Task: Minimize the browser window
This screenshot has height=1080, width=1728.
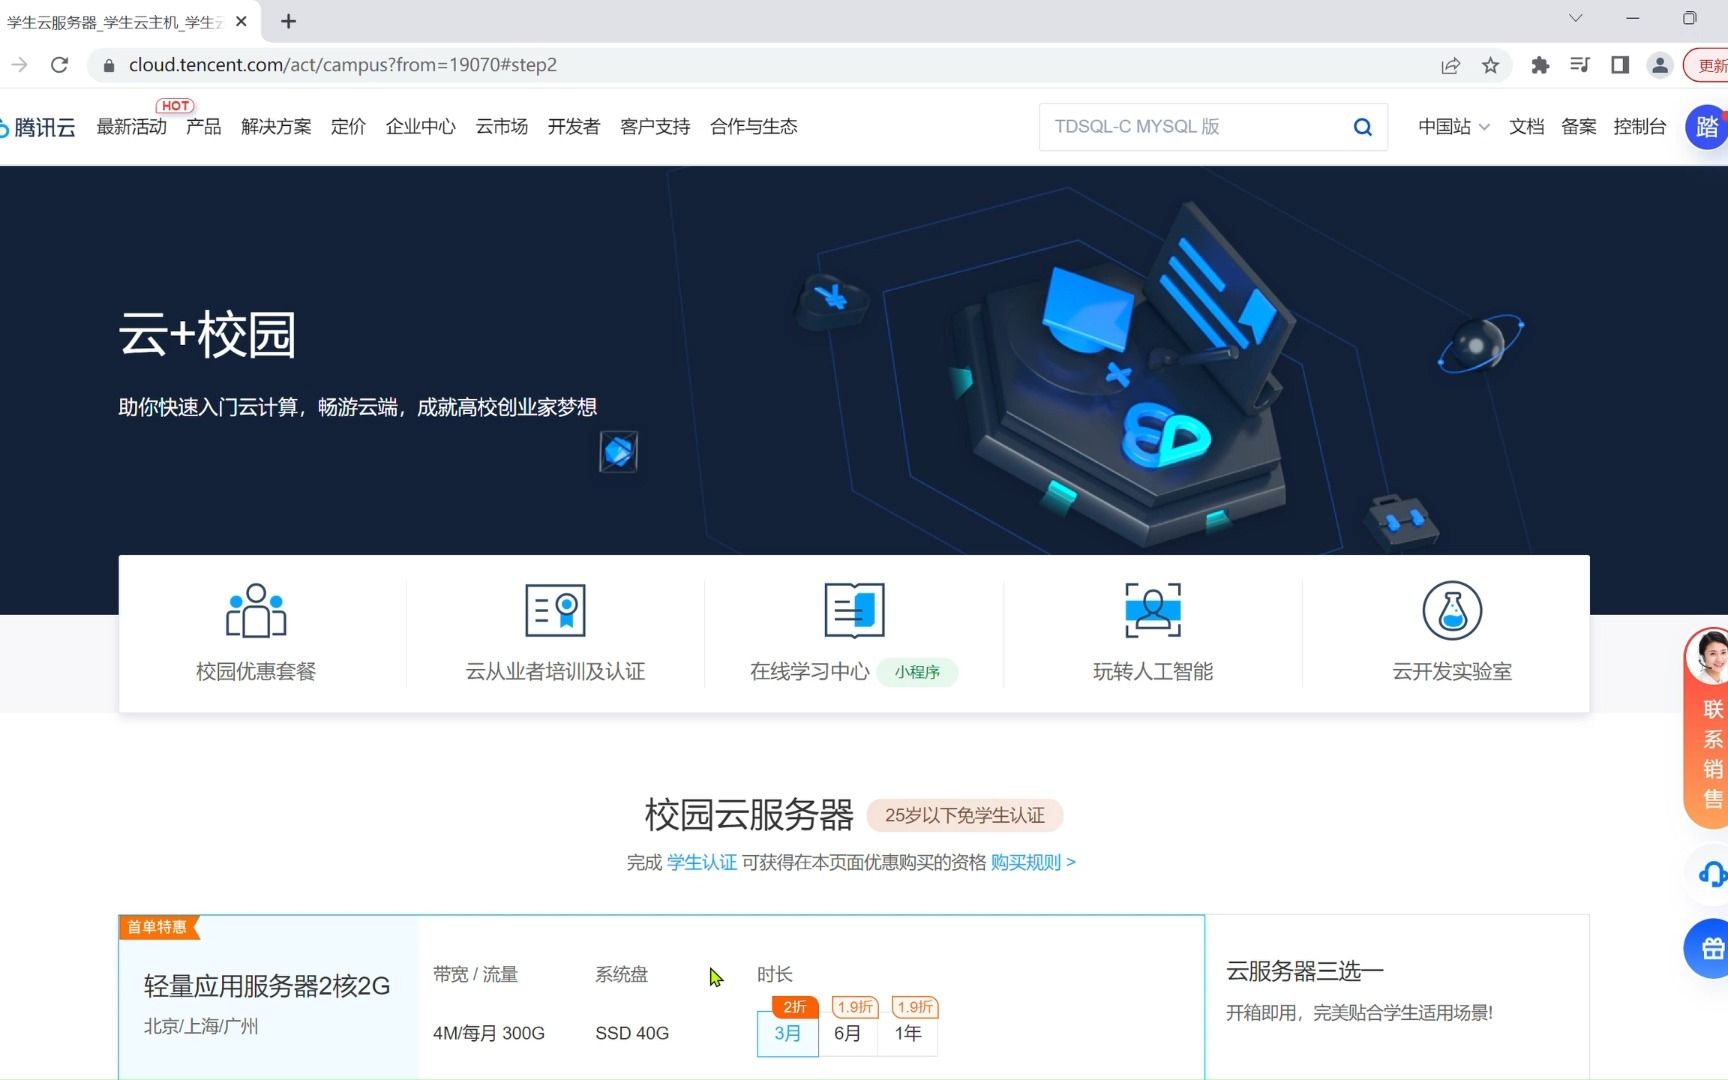Action: click(x=1633, y=18)
